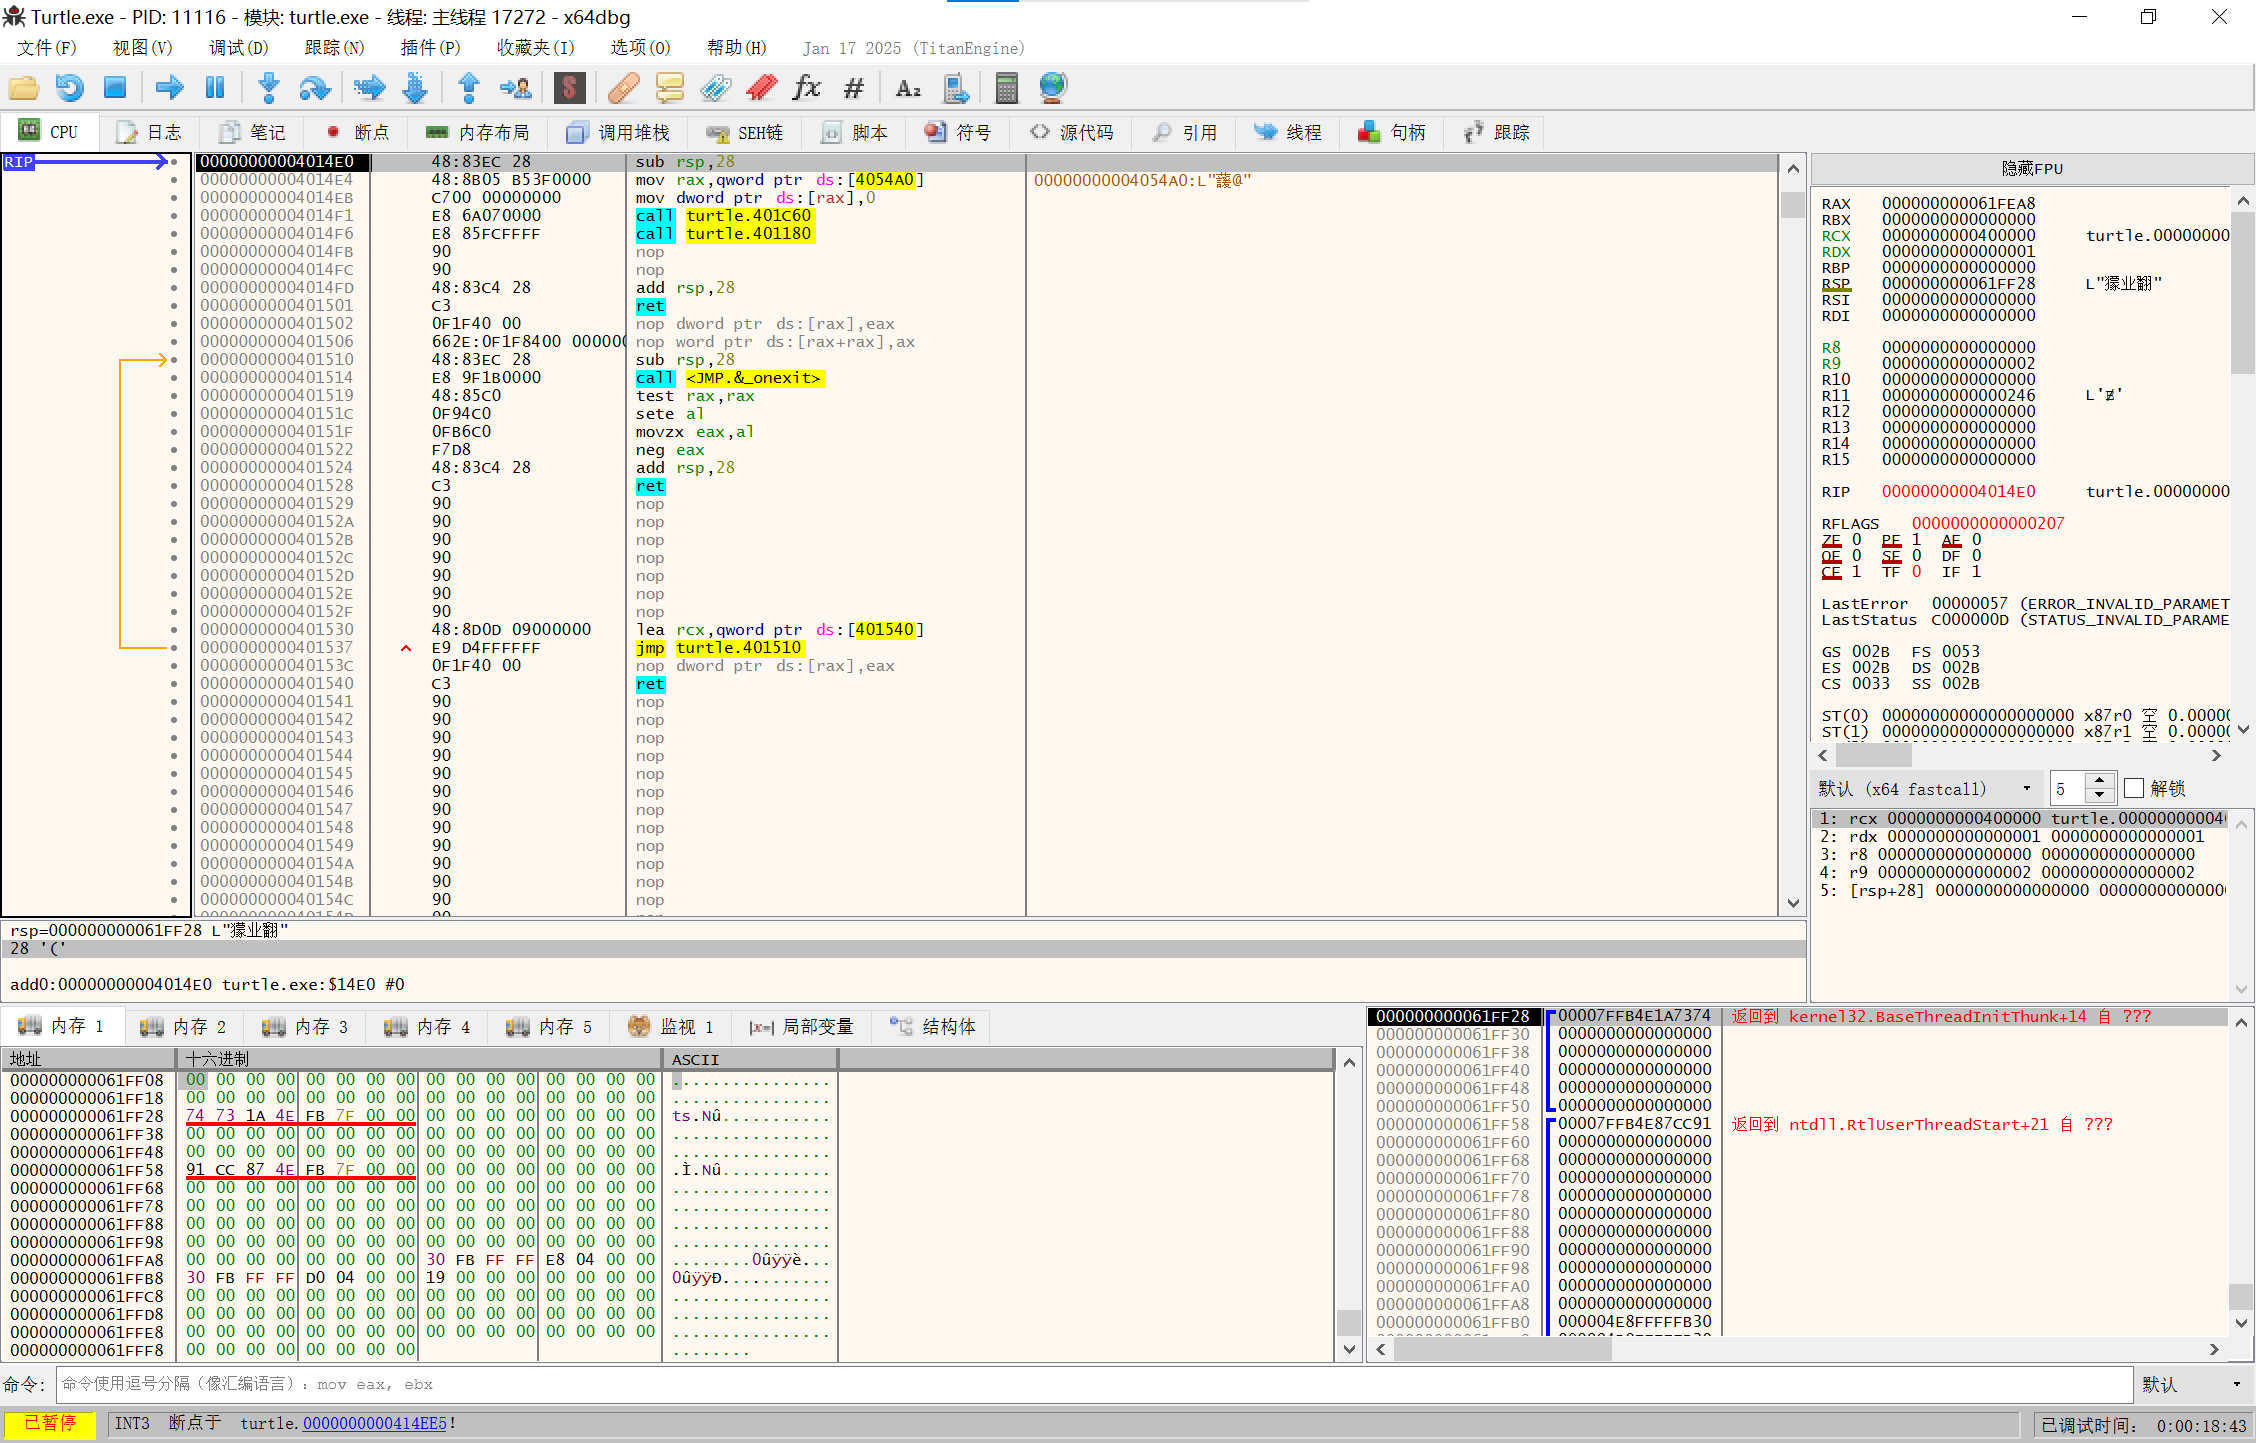The height and width of the screenshot is (1443, 2256).
Task: Click the Step Into icon
Action: pyautogui.click(x=269, y=88)
